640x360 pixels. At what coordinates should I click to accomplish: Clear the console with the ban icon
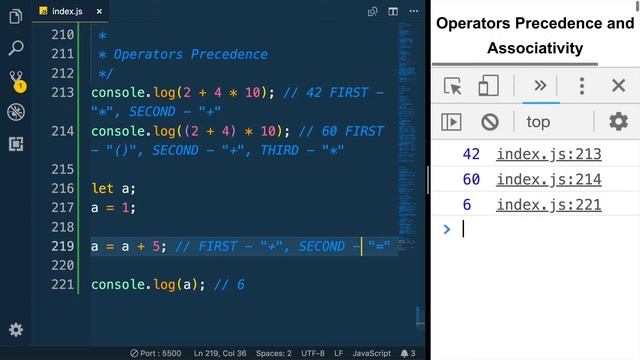click(490, 122)
